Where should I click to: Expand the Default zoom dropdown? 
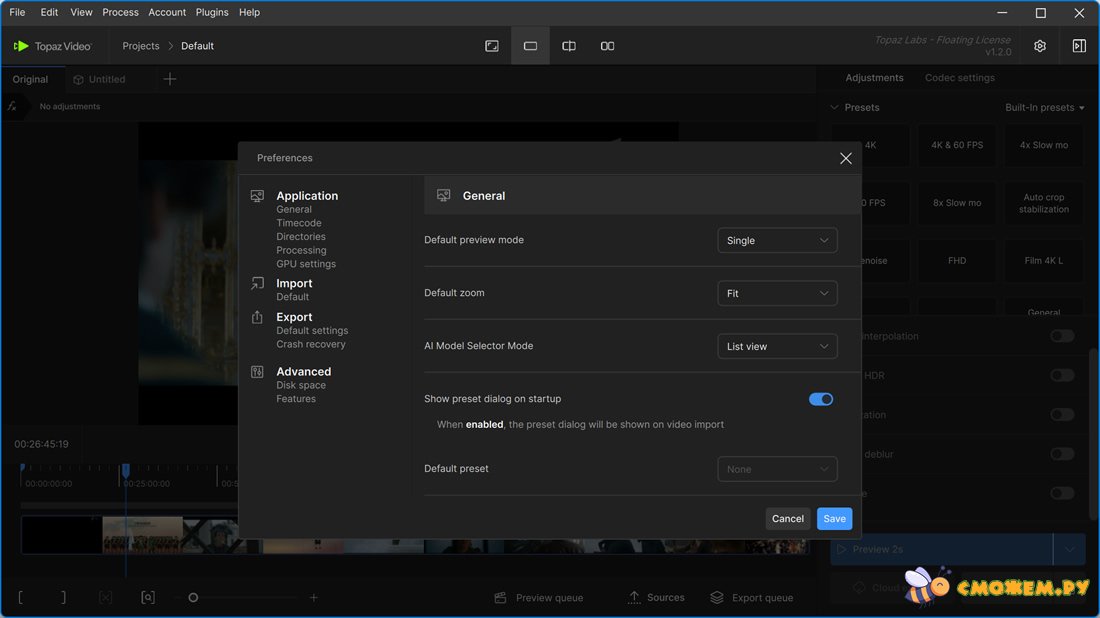[x=777, y=293]
